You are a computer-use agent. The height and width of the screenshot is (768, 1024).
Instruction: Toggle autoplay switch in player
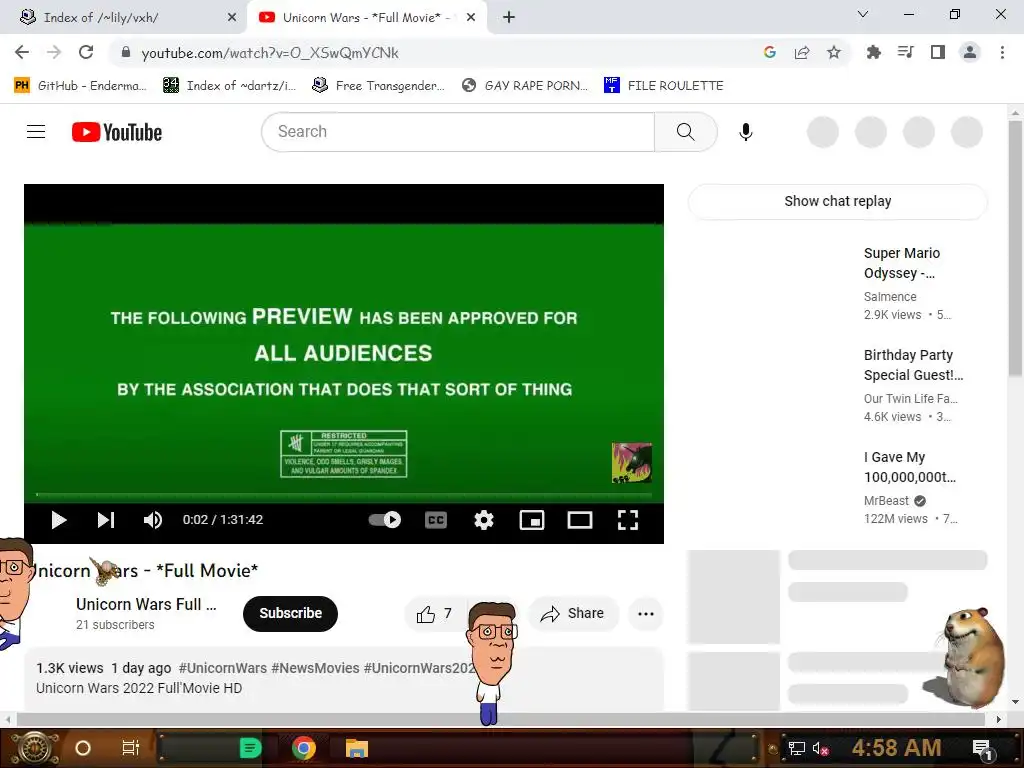385,520
